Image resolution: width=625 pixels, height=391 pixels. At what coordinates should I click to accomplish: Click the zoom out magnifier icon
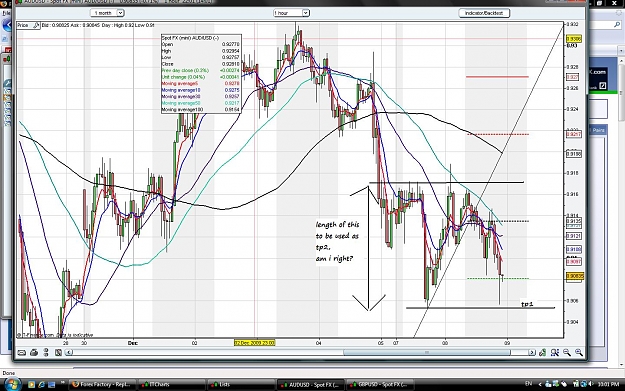(x=566, y=352)
